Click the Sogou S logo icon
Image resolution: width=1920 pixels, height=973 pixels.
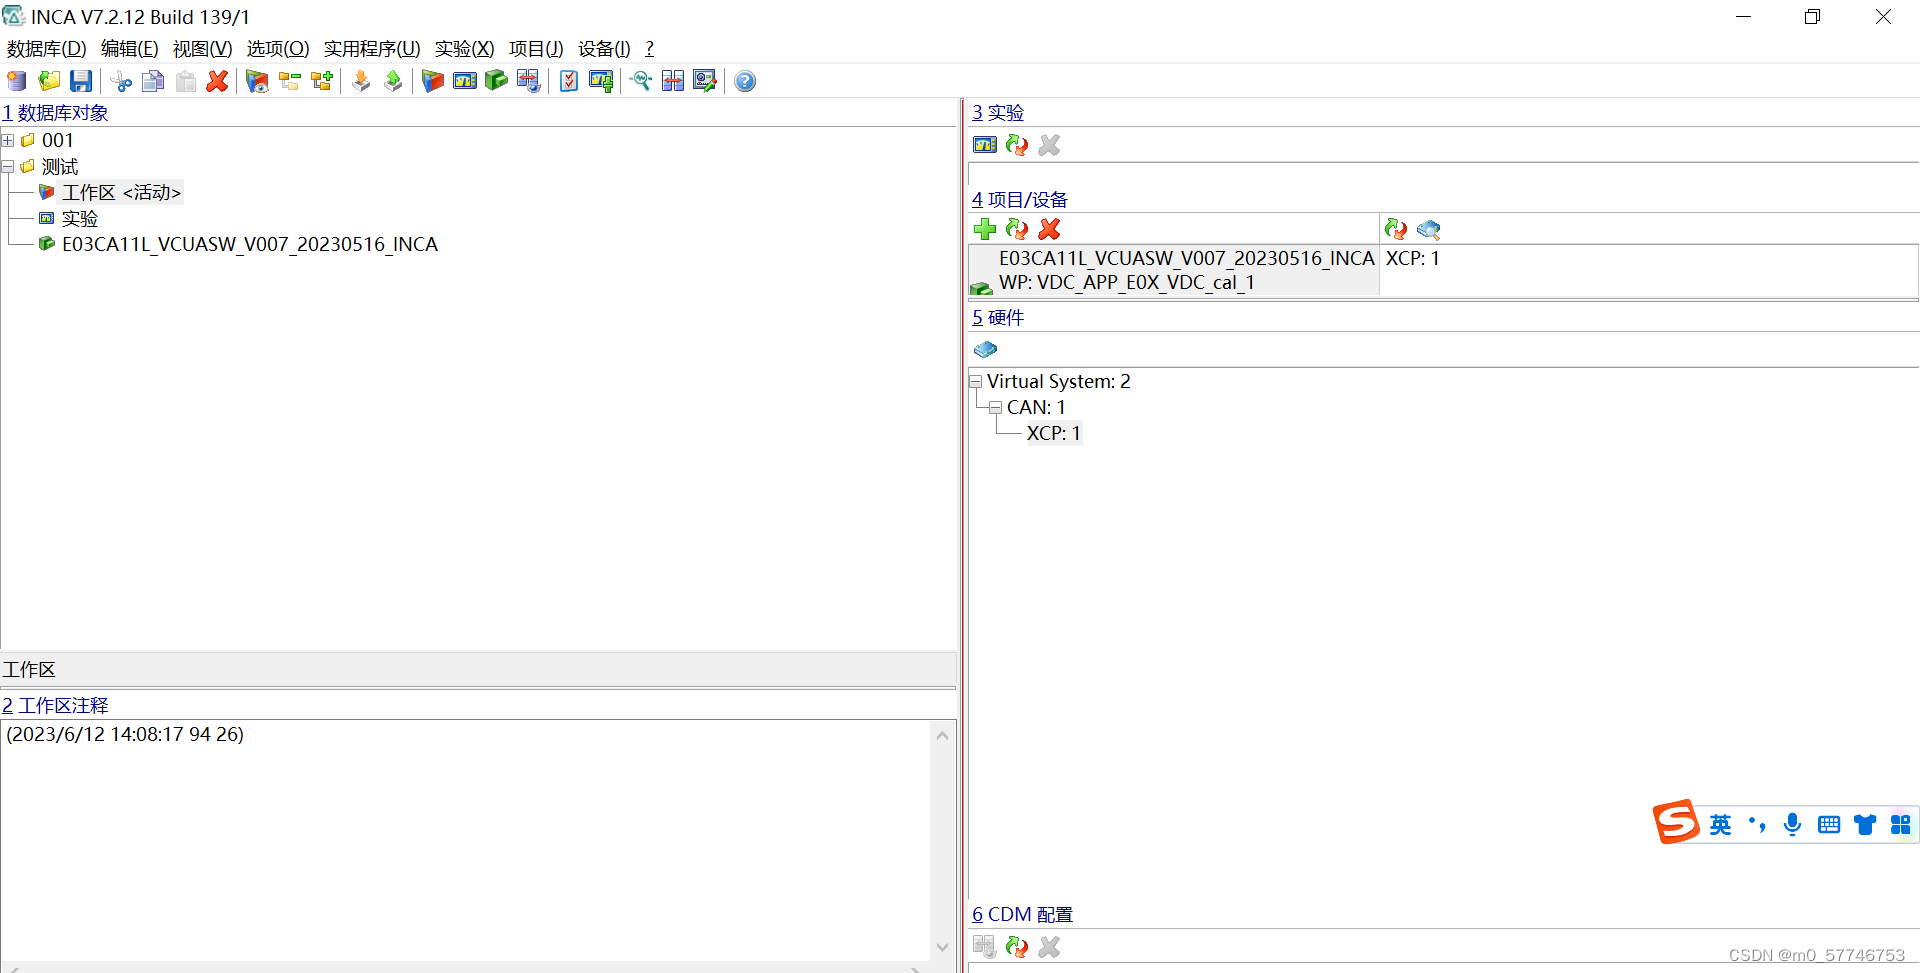(x=1676, y=822)
